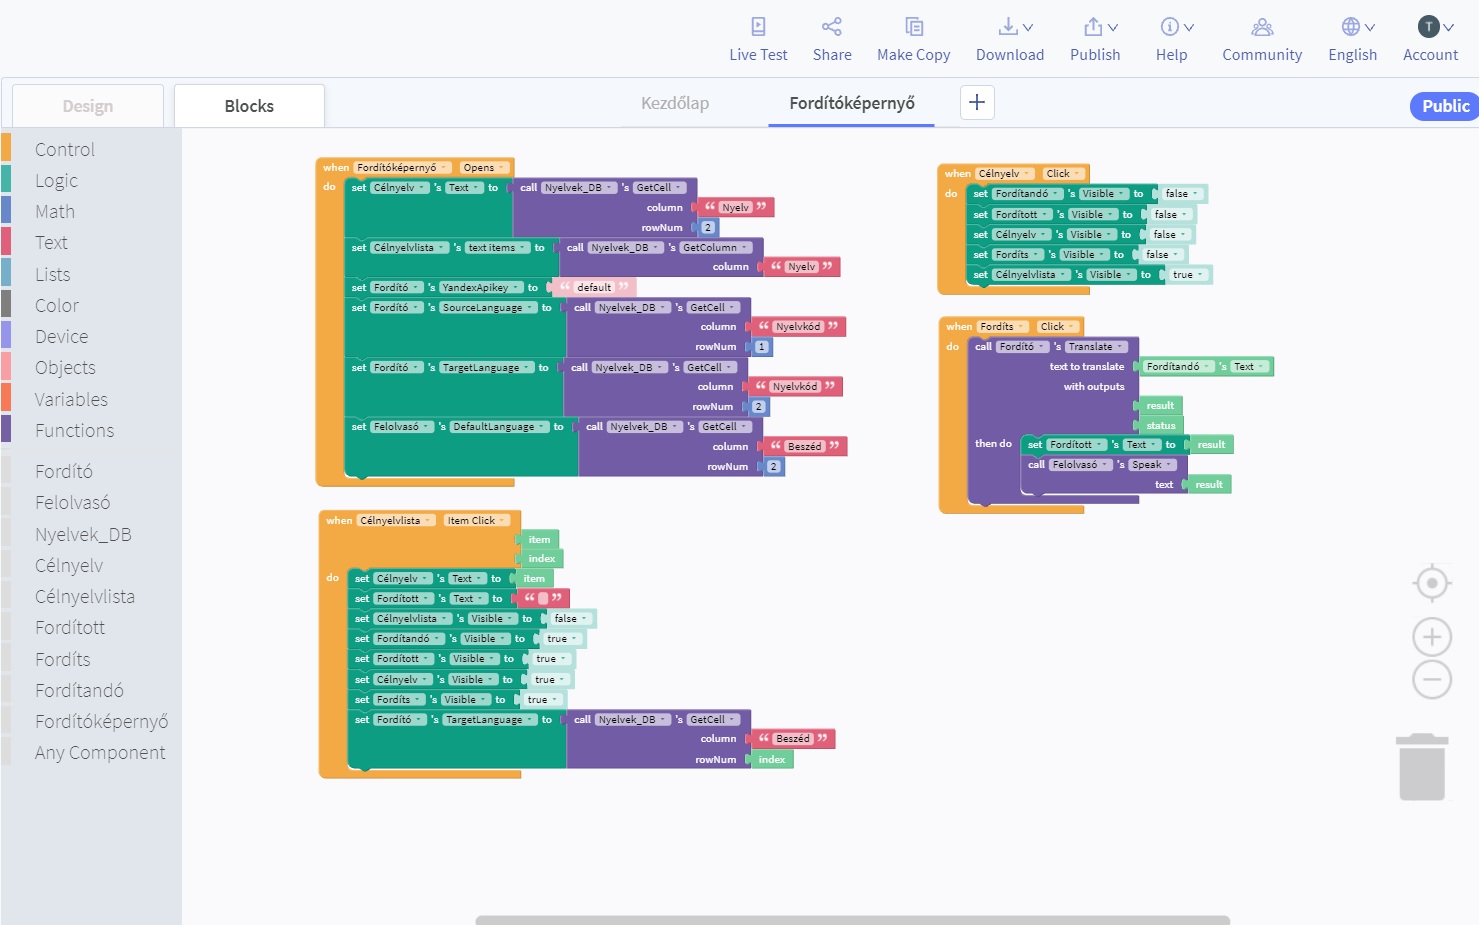Open the Variables block category
The image size is (1479, 925).
(x=71, y=399)
